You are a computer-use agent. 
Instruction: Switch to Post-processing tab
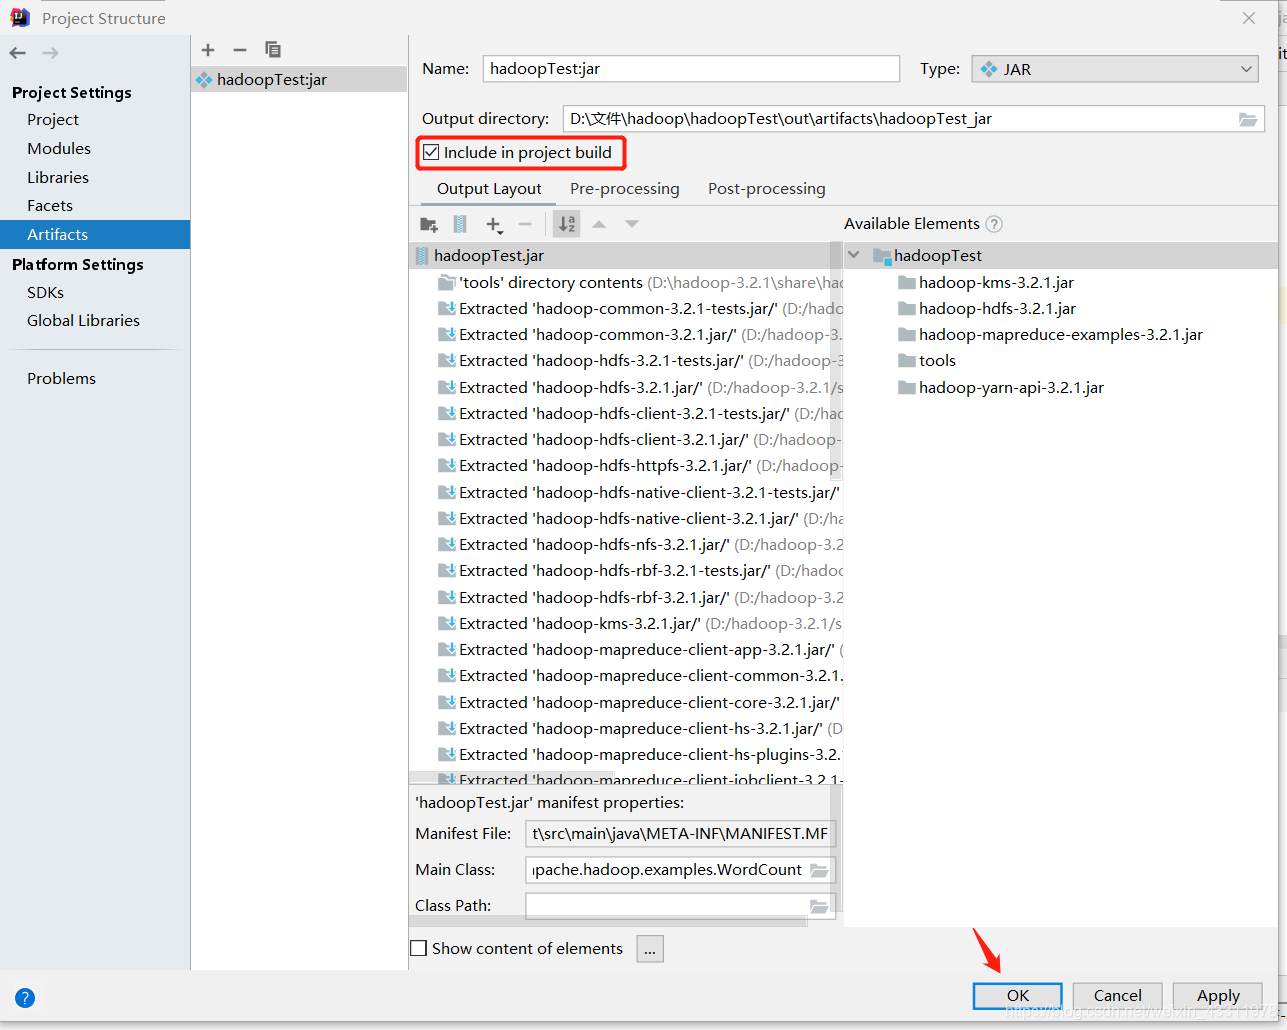coord(767,189)
